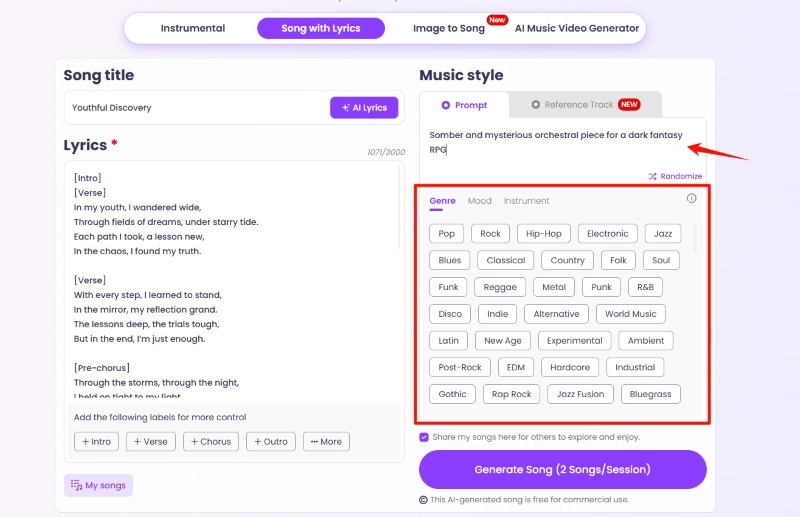Select Experimental genre tag
This screenshot has width=800, height=517.
[x=574, y=340]
